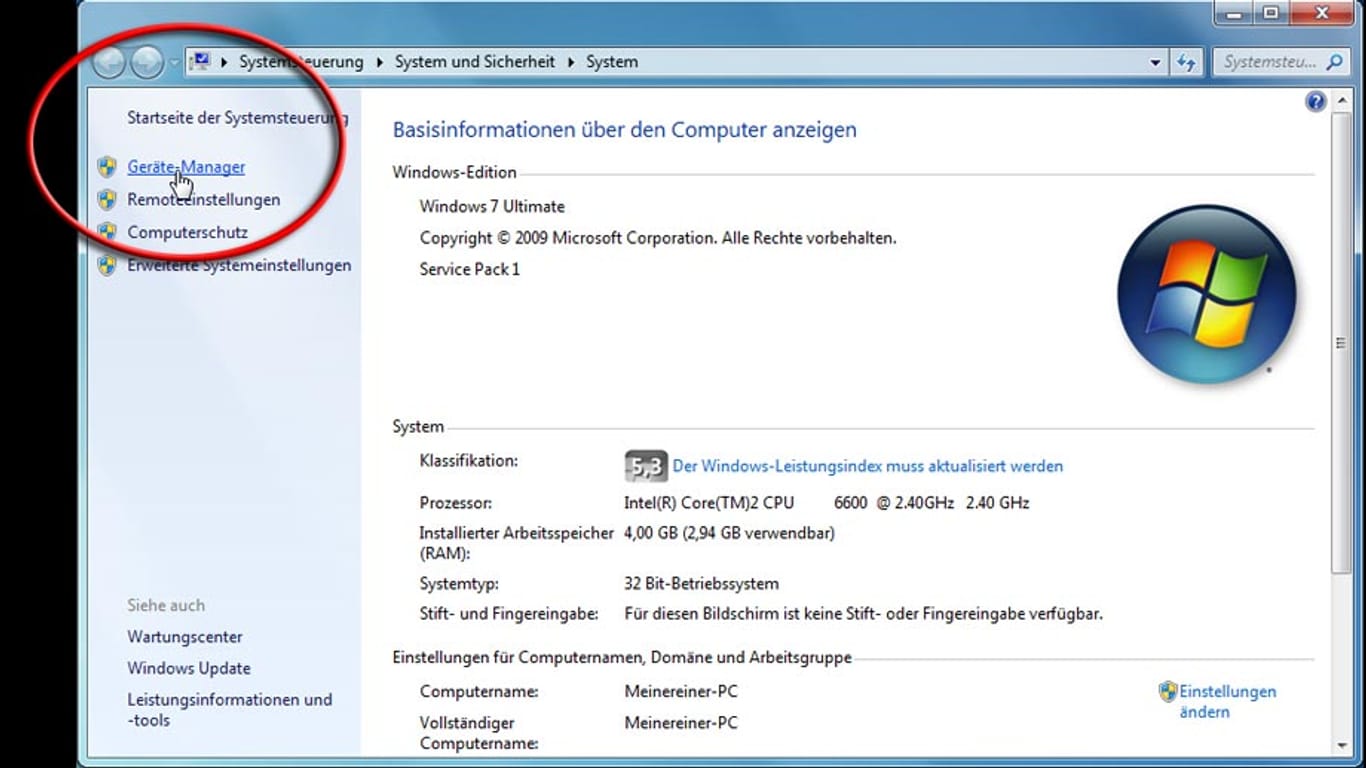This screenshot has height=768, width=1366.
Task: Click the Copyright 2009 Microsoft Corporation text
Action: (x=658, y=238)
